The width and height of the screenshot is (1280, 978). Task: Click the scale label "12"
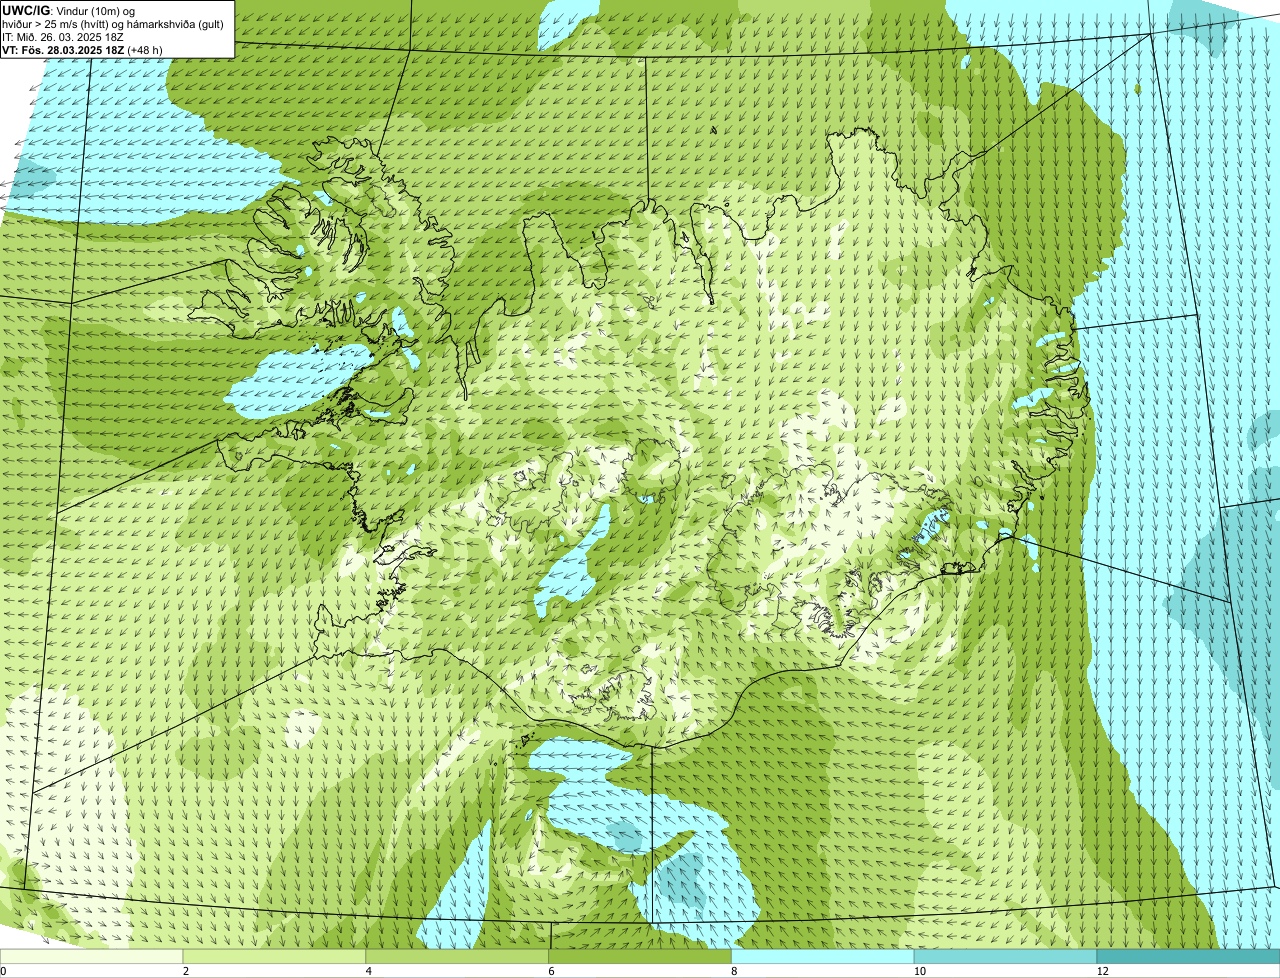1102,971
